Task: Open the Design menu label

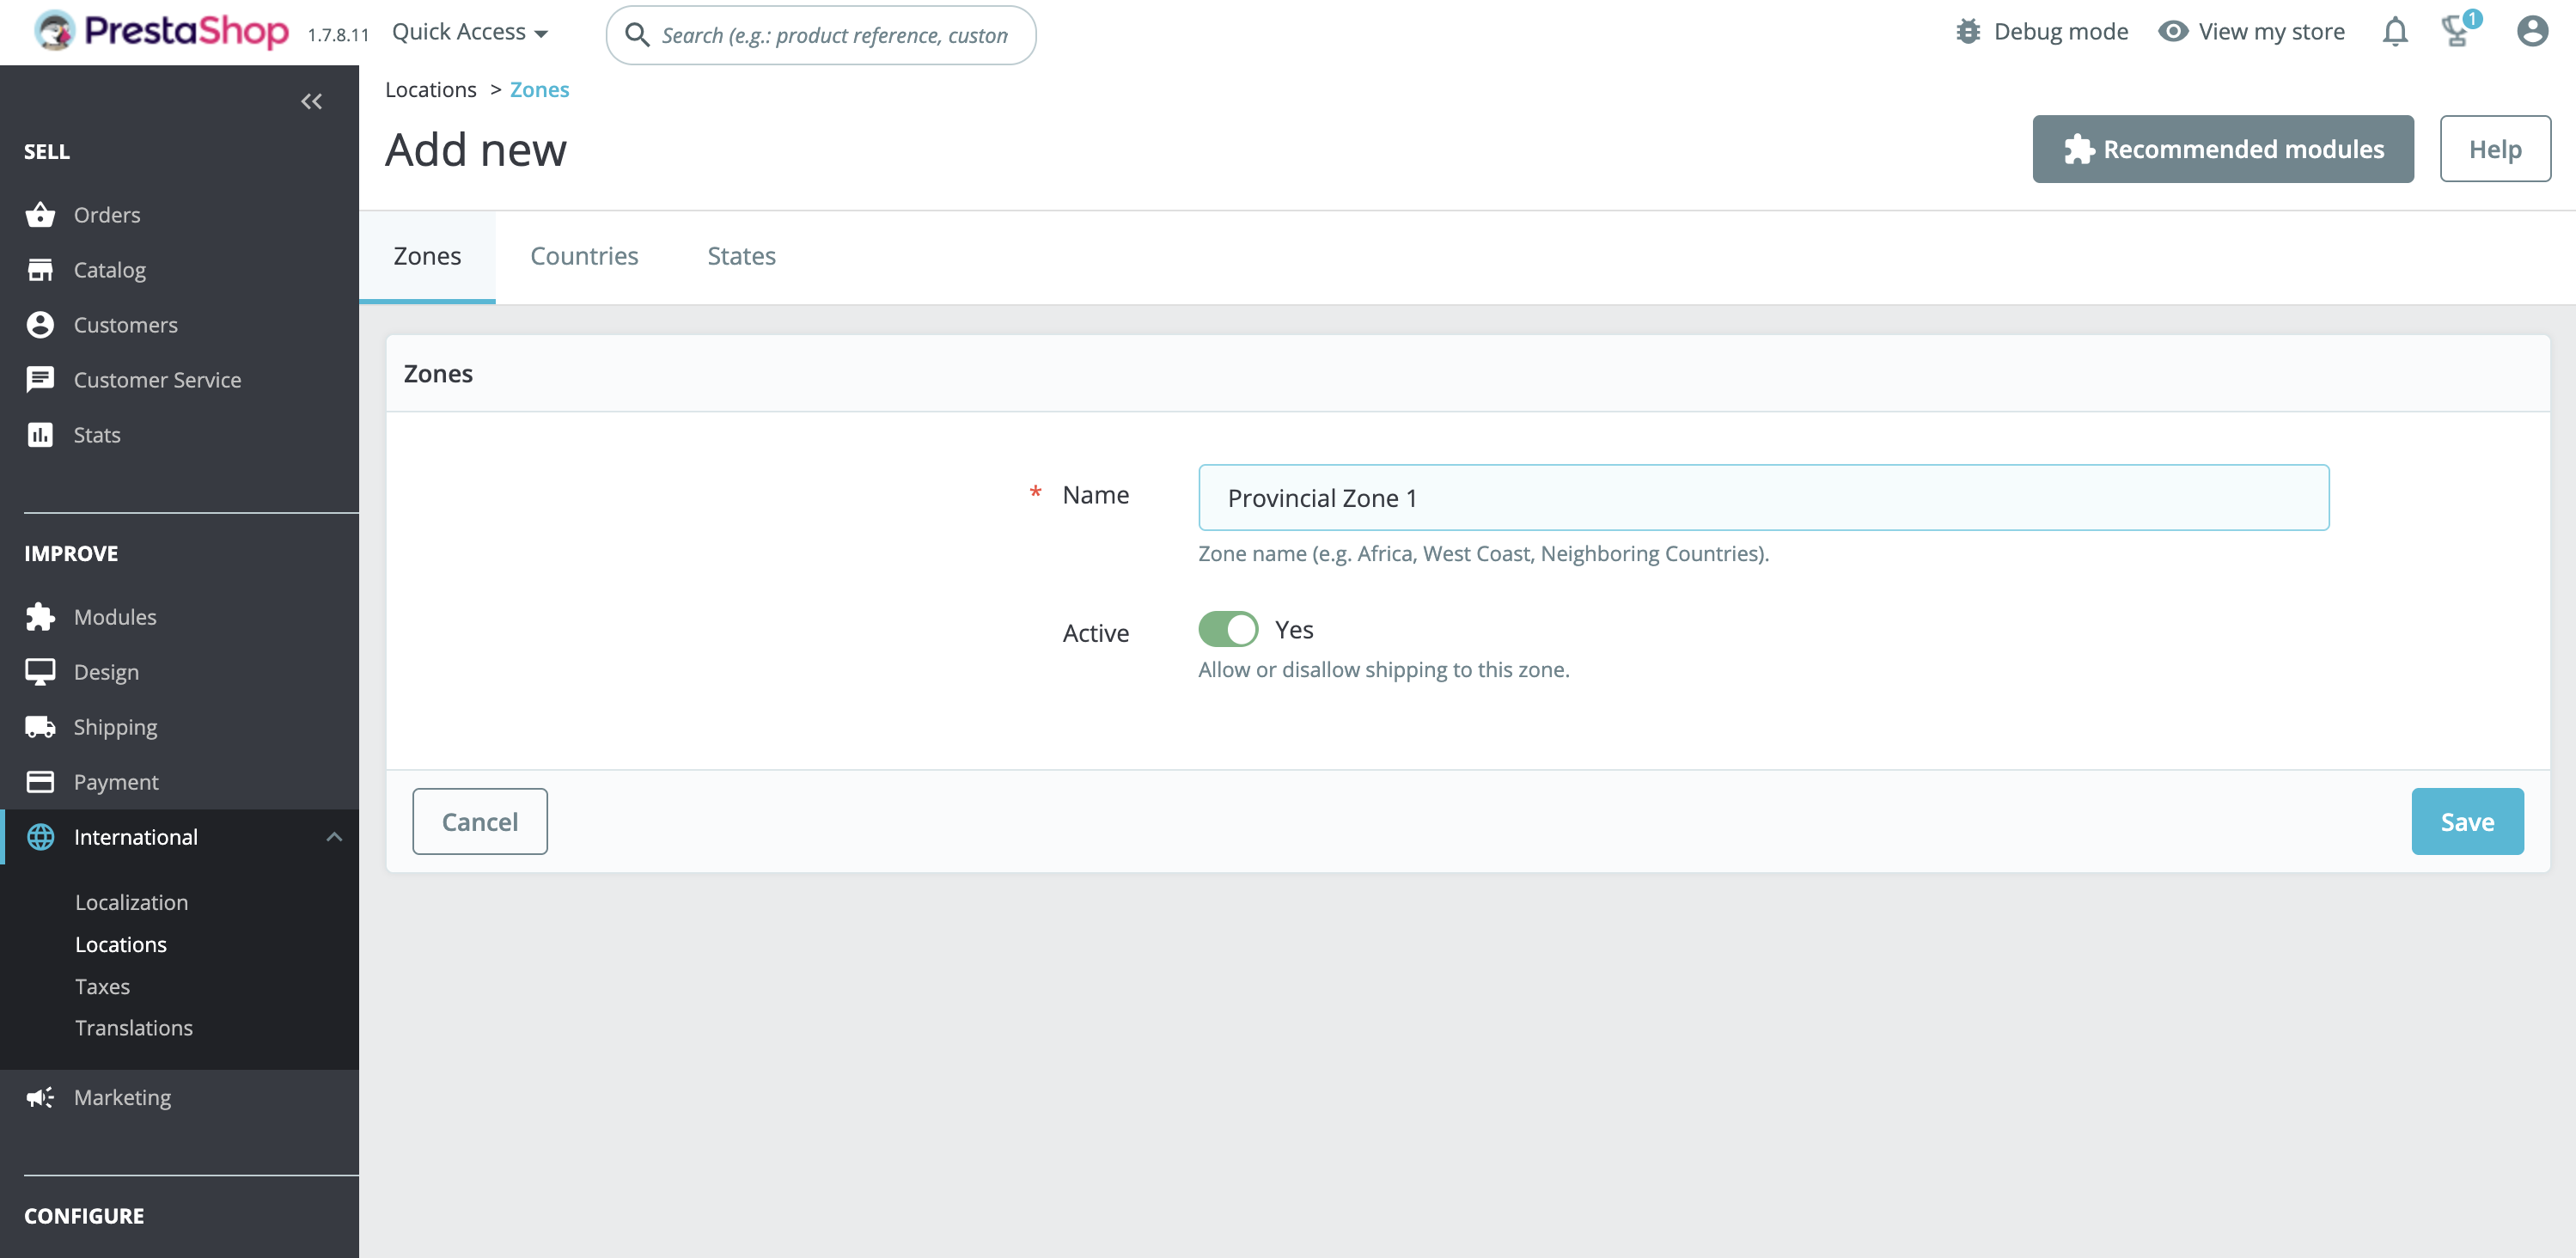Action: tap(106, 671)
